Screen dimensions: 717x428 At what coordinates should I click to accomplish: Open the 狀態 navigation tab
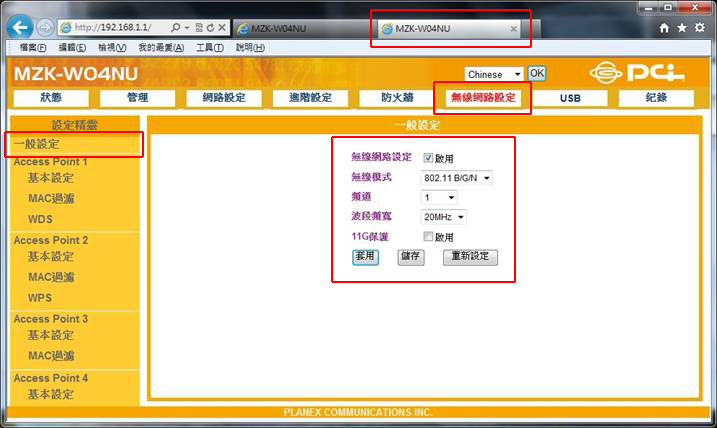click(51, 97)
